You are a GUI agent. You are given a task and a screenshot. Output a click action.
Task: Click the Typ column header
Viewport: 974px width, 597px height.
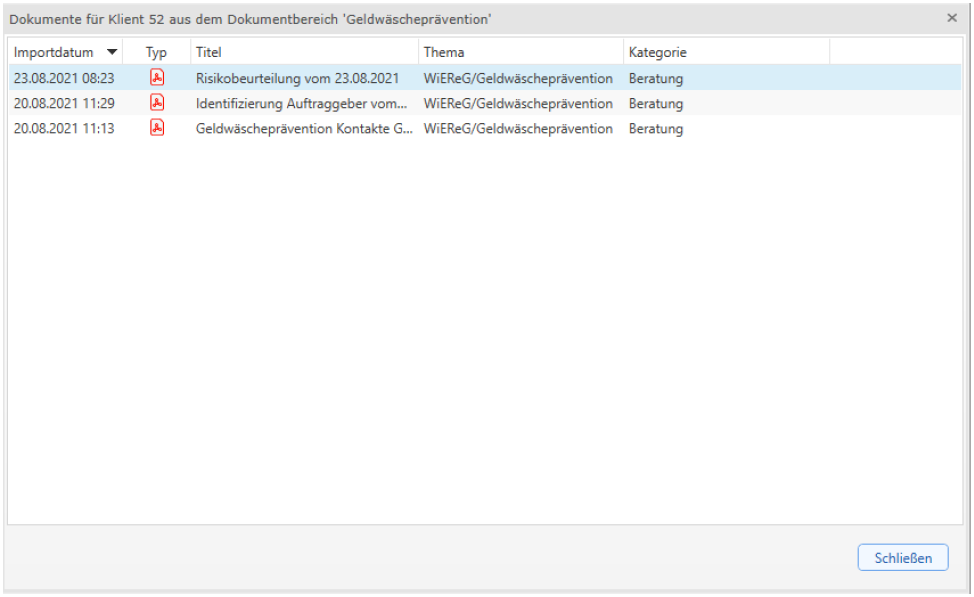(x=156, y=52)
